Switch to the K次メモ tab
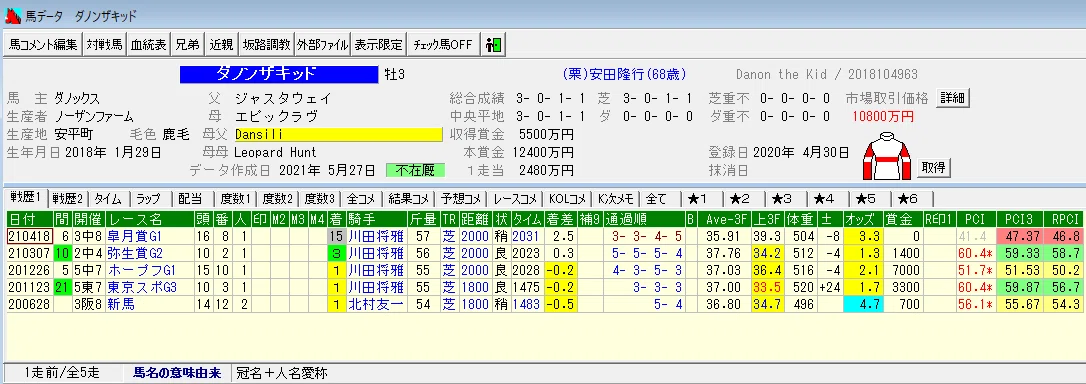Viewport: 1086px width, 384px height. coord(616,199)
